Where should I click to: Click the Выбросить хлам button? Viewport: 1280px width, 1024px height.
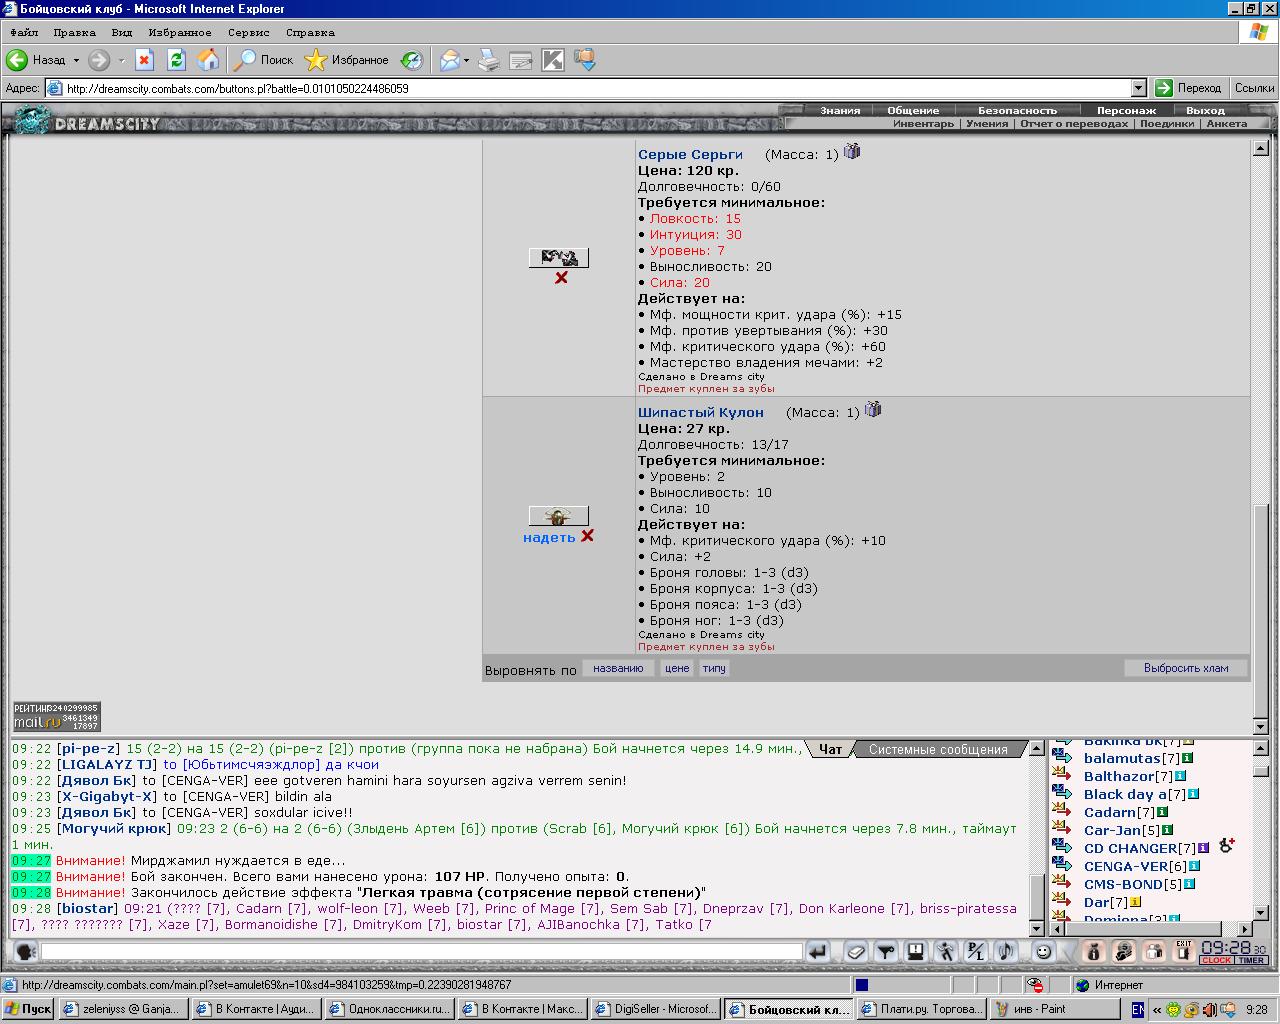point(1186,668)
